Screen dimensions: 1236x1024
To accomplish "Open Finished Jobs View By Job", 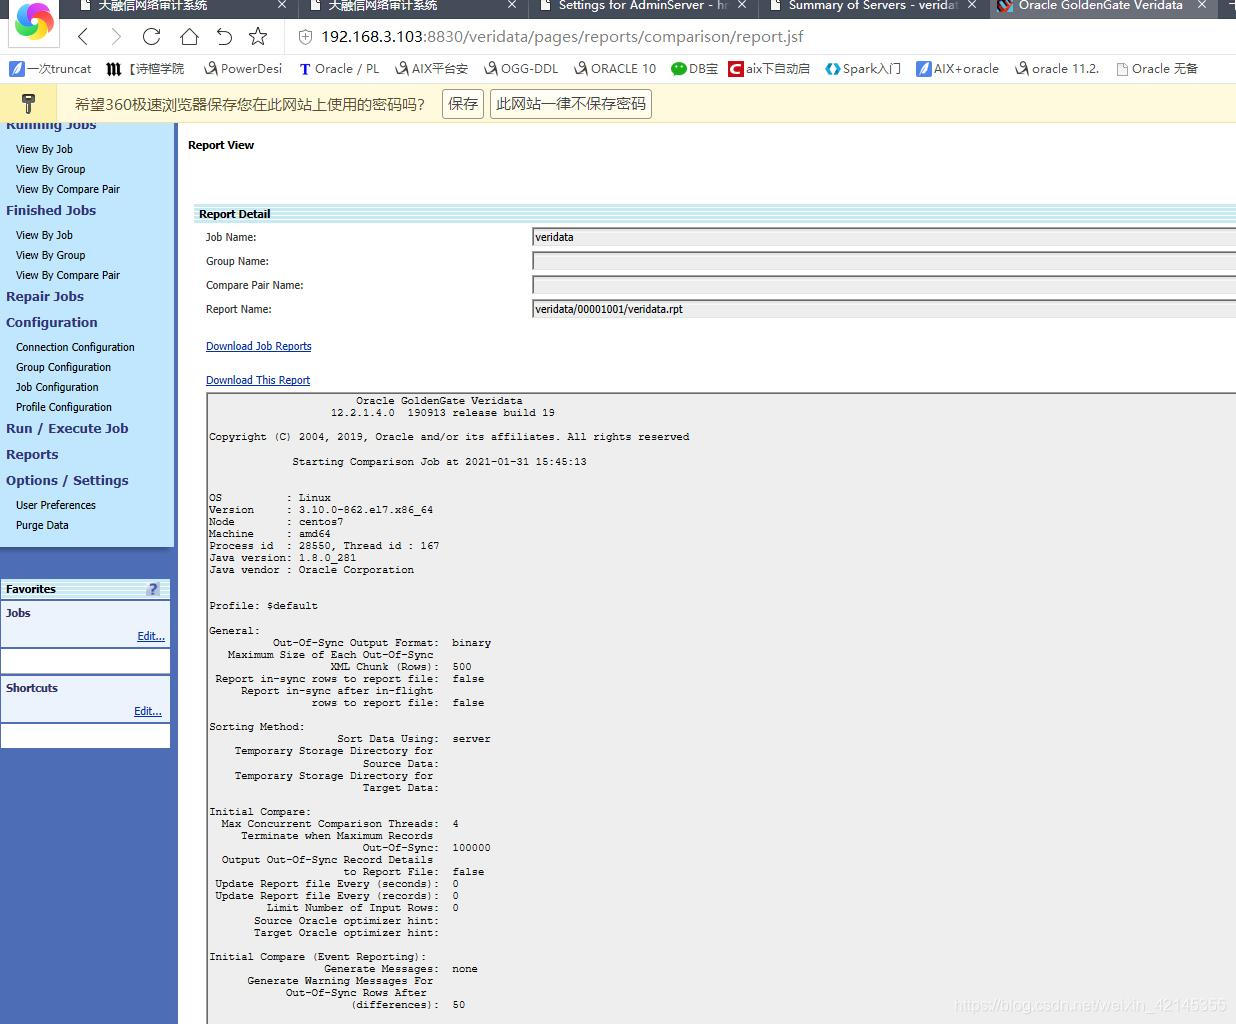I will pos(44,235).
